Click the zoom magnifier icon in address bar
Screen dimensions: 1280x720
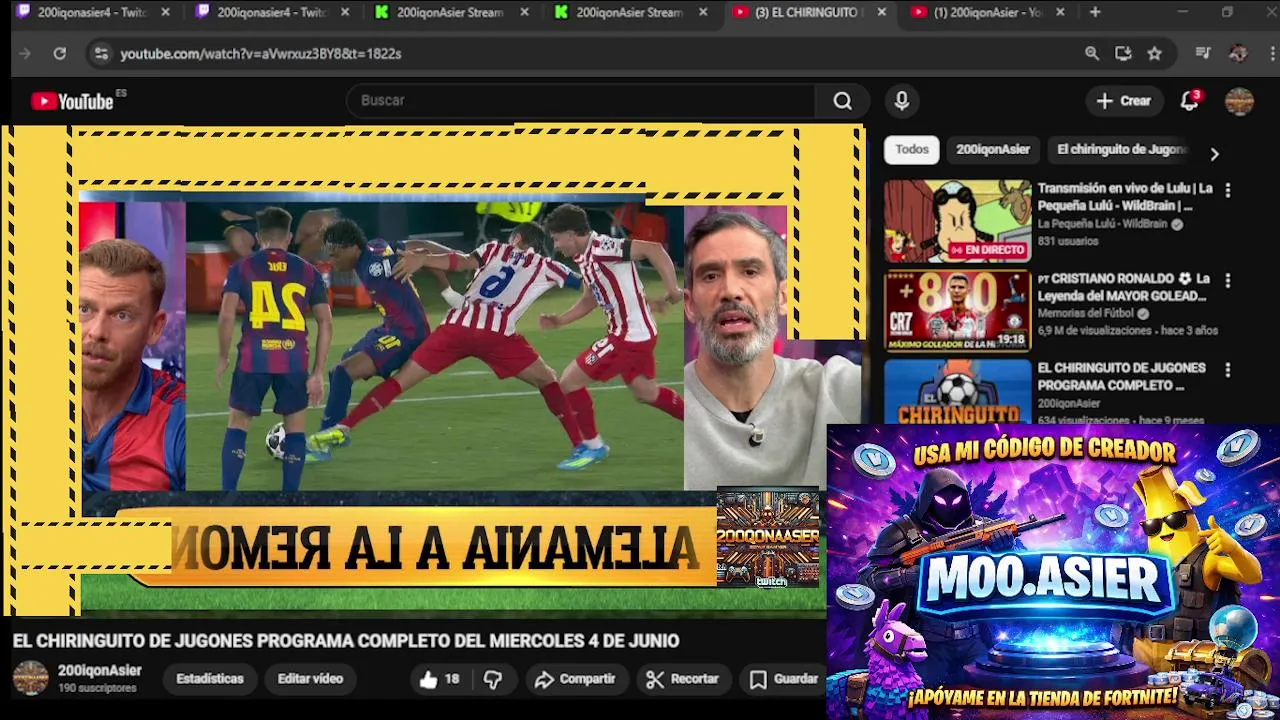point(1092,53)
